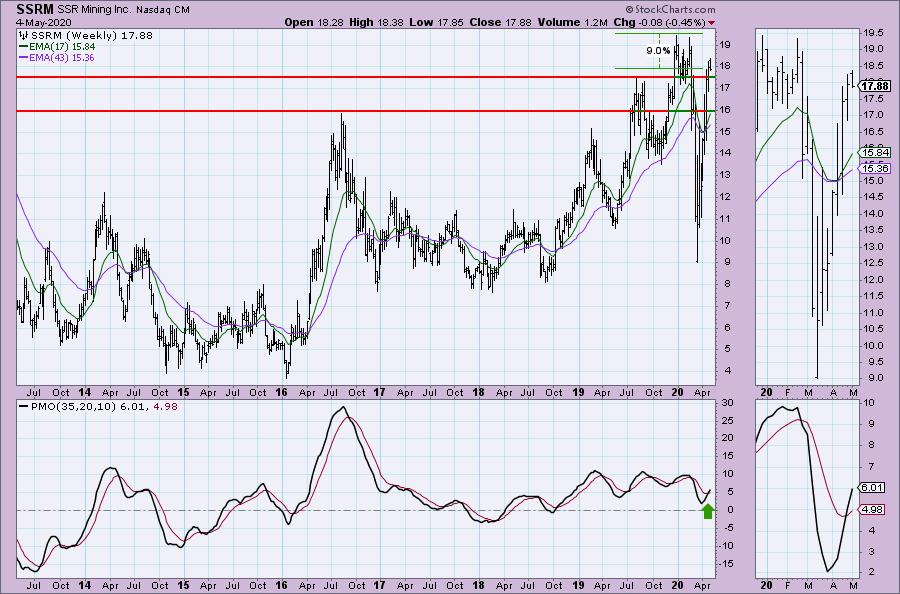Click the SSRM ticker symbol in the header

coord(35,9)
